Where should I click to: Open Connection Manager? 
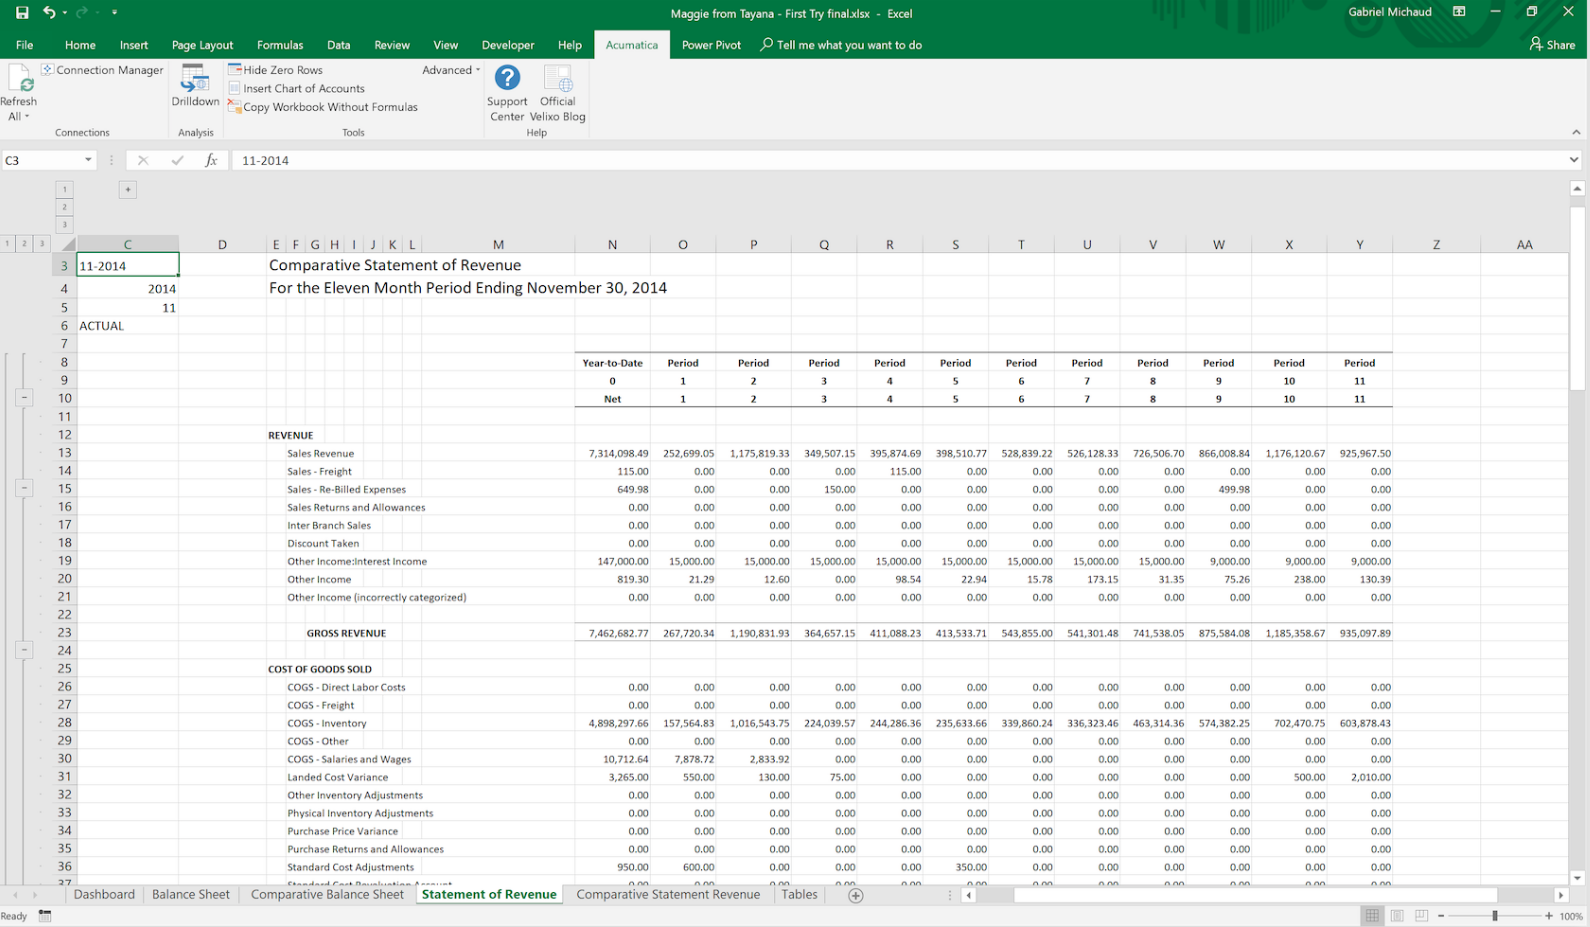(102, 70)
